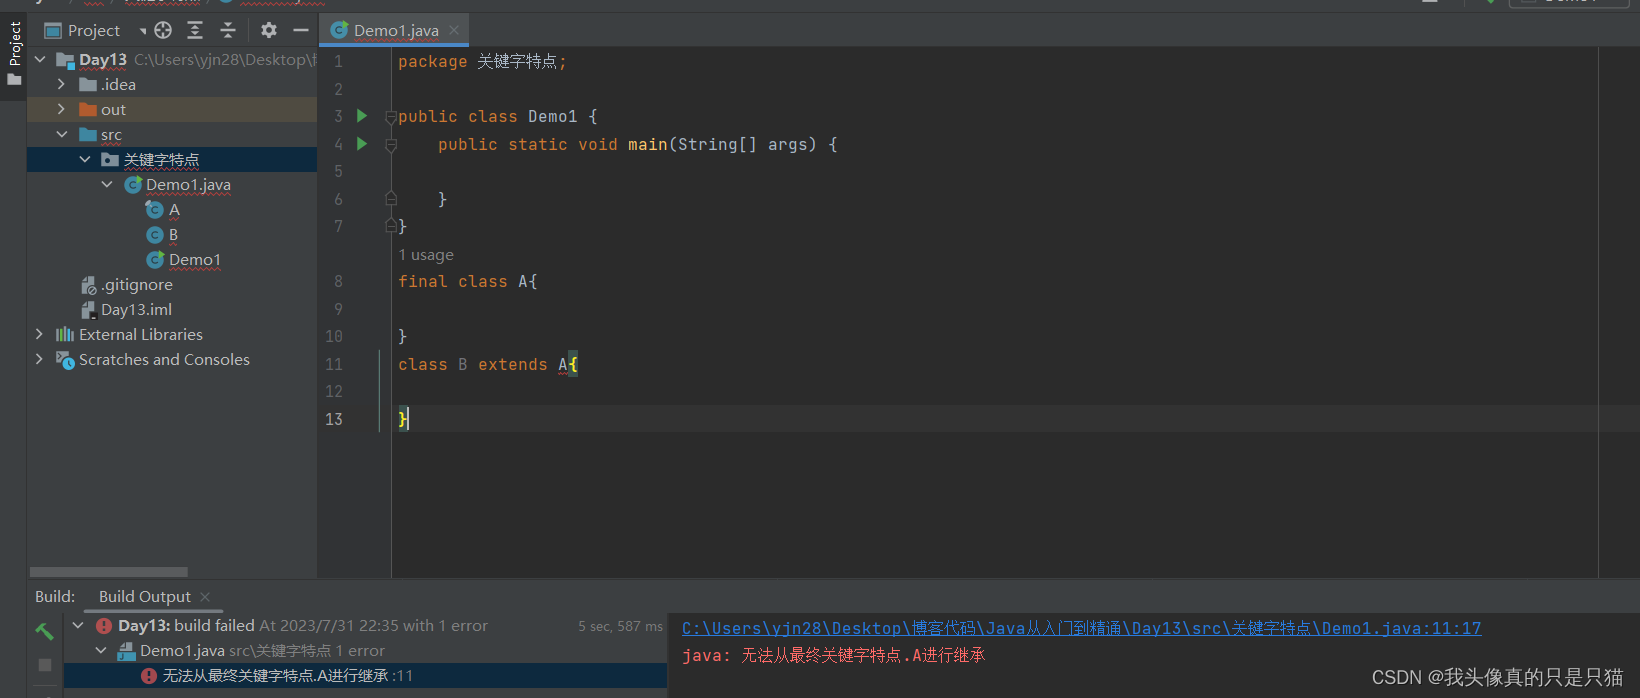The height and width of the screenshot is (698, 1640).
Task: Select the Demo1.java editor tab
Action: coord(395,30)
